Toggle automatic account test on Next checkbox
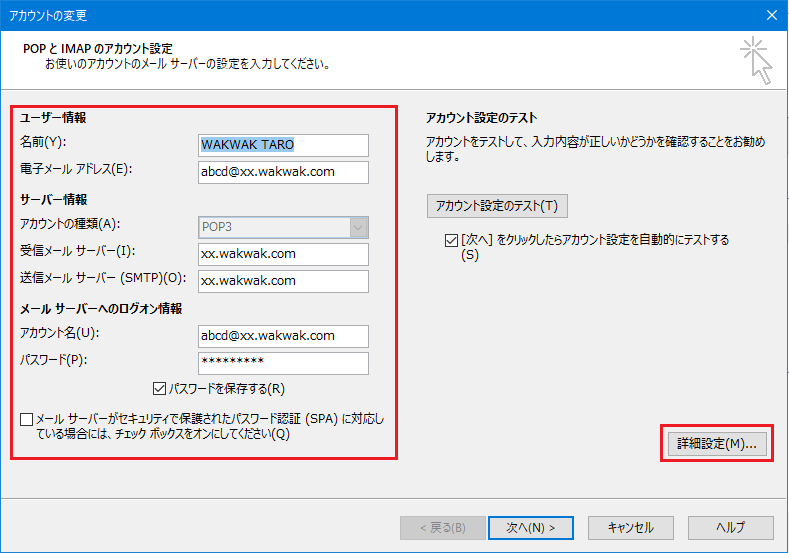 tap(450, 240)
